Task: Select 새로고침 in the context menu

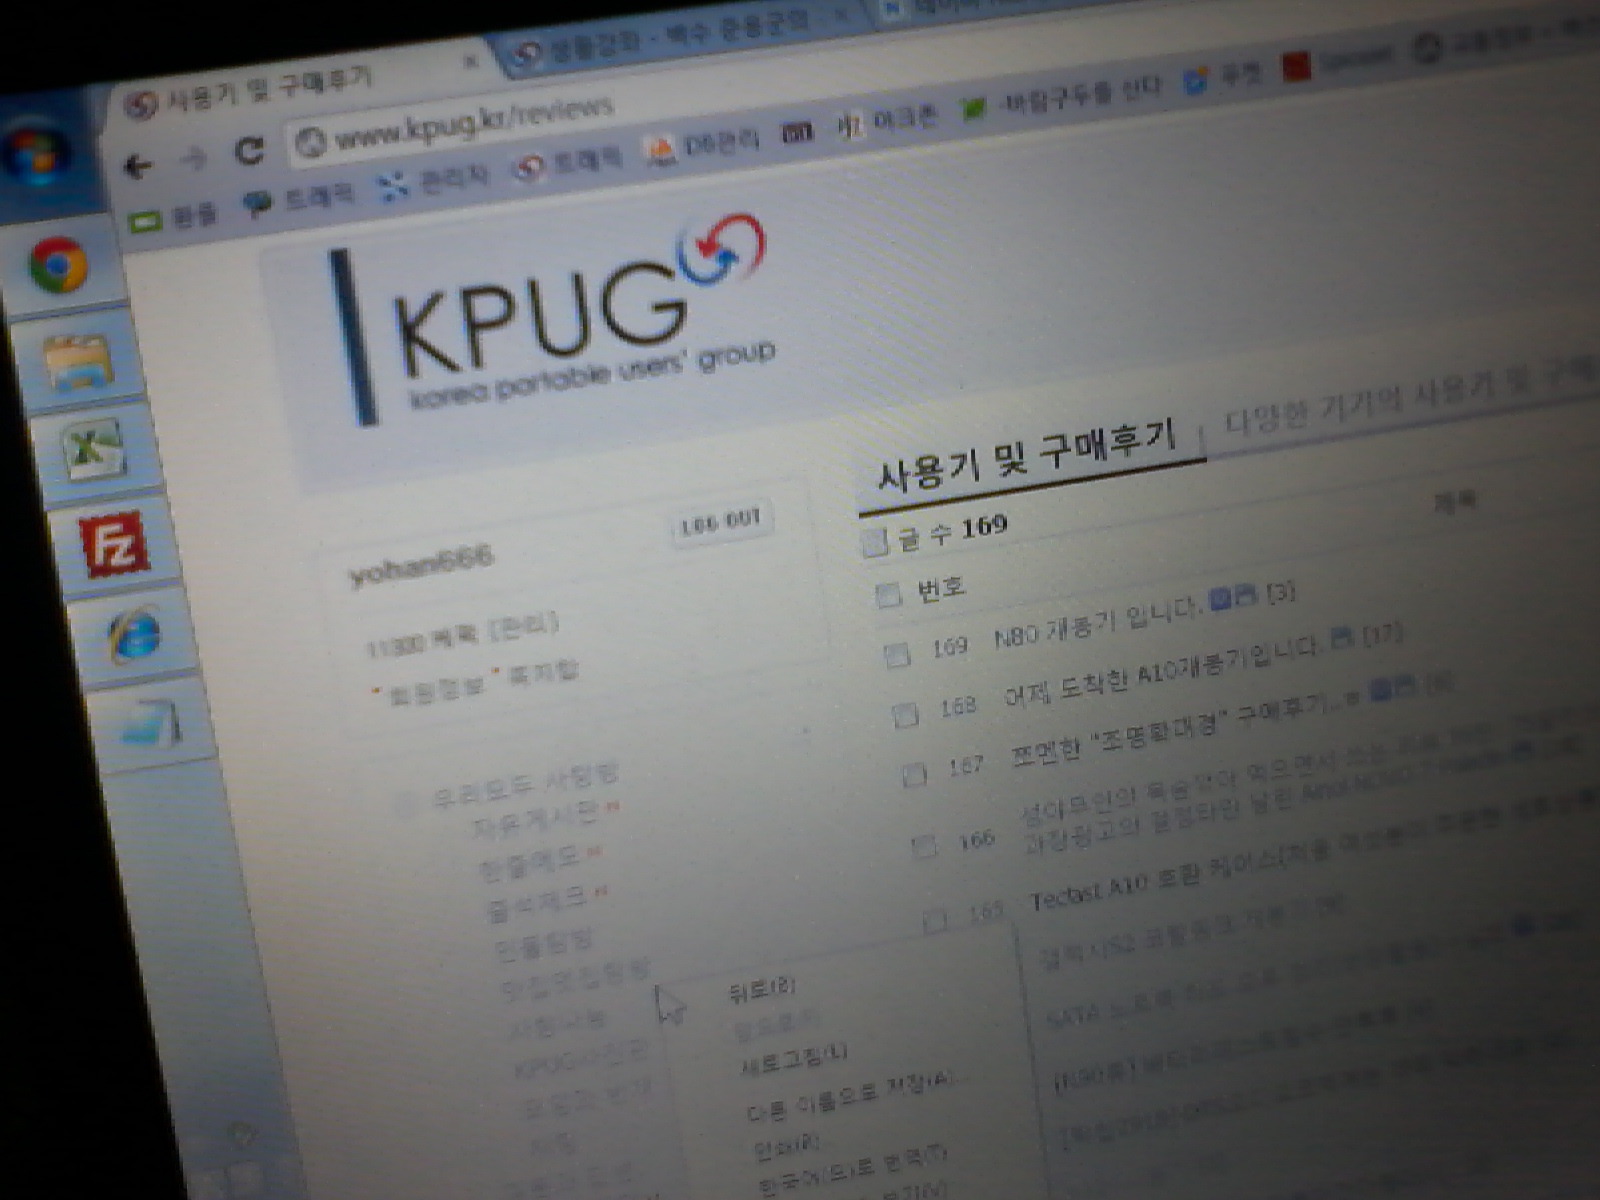Action: pyautogui.click(x=792, y=1059)
